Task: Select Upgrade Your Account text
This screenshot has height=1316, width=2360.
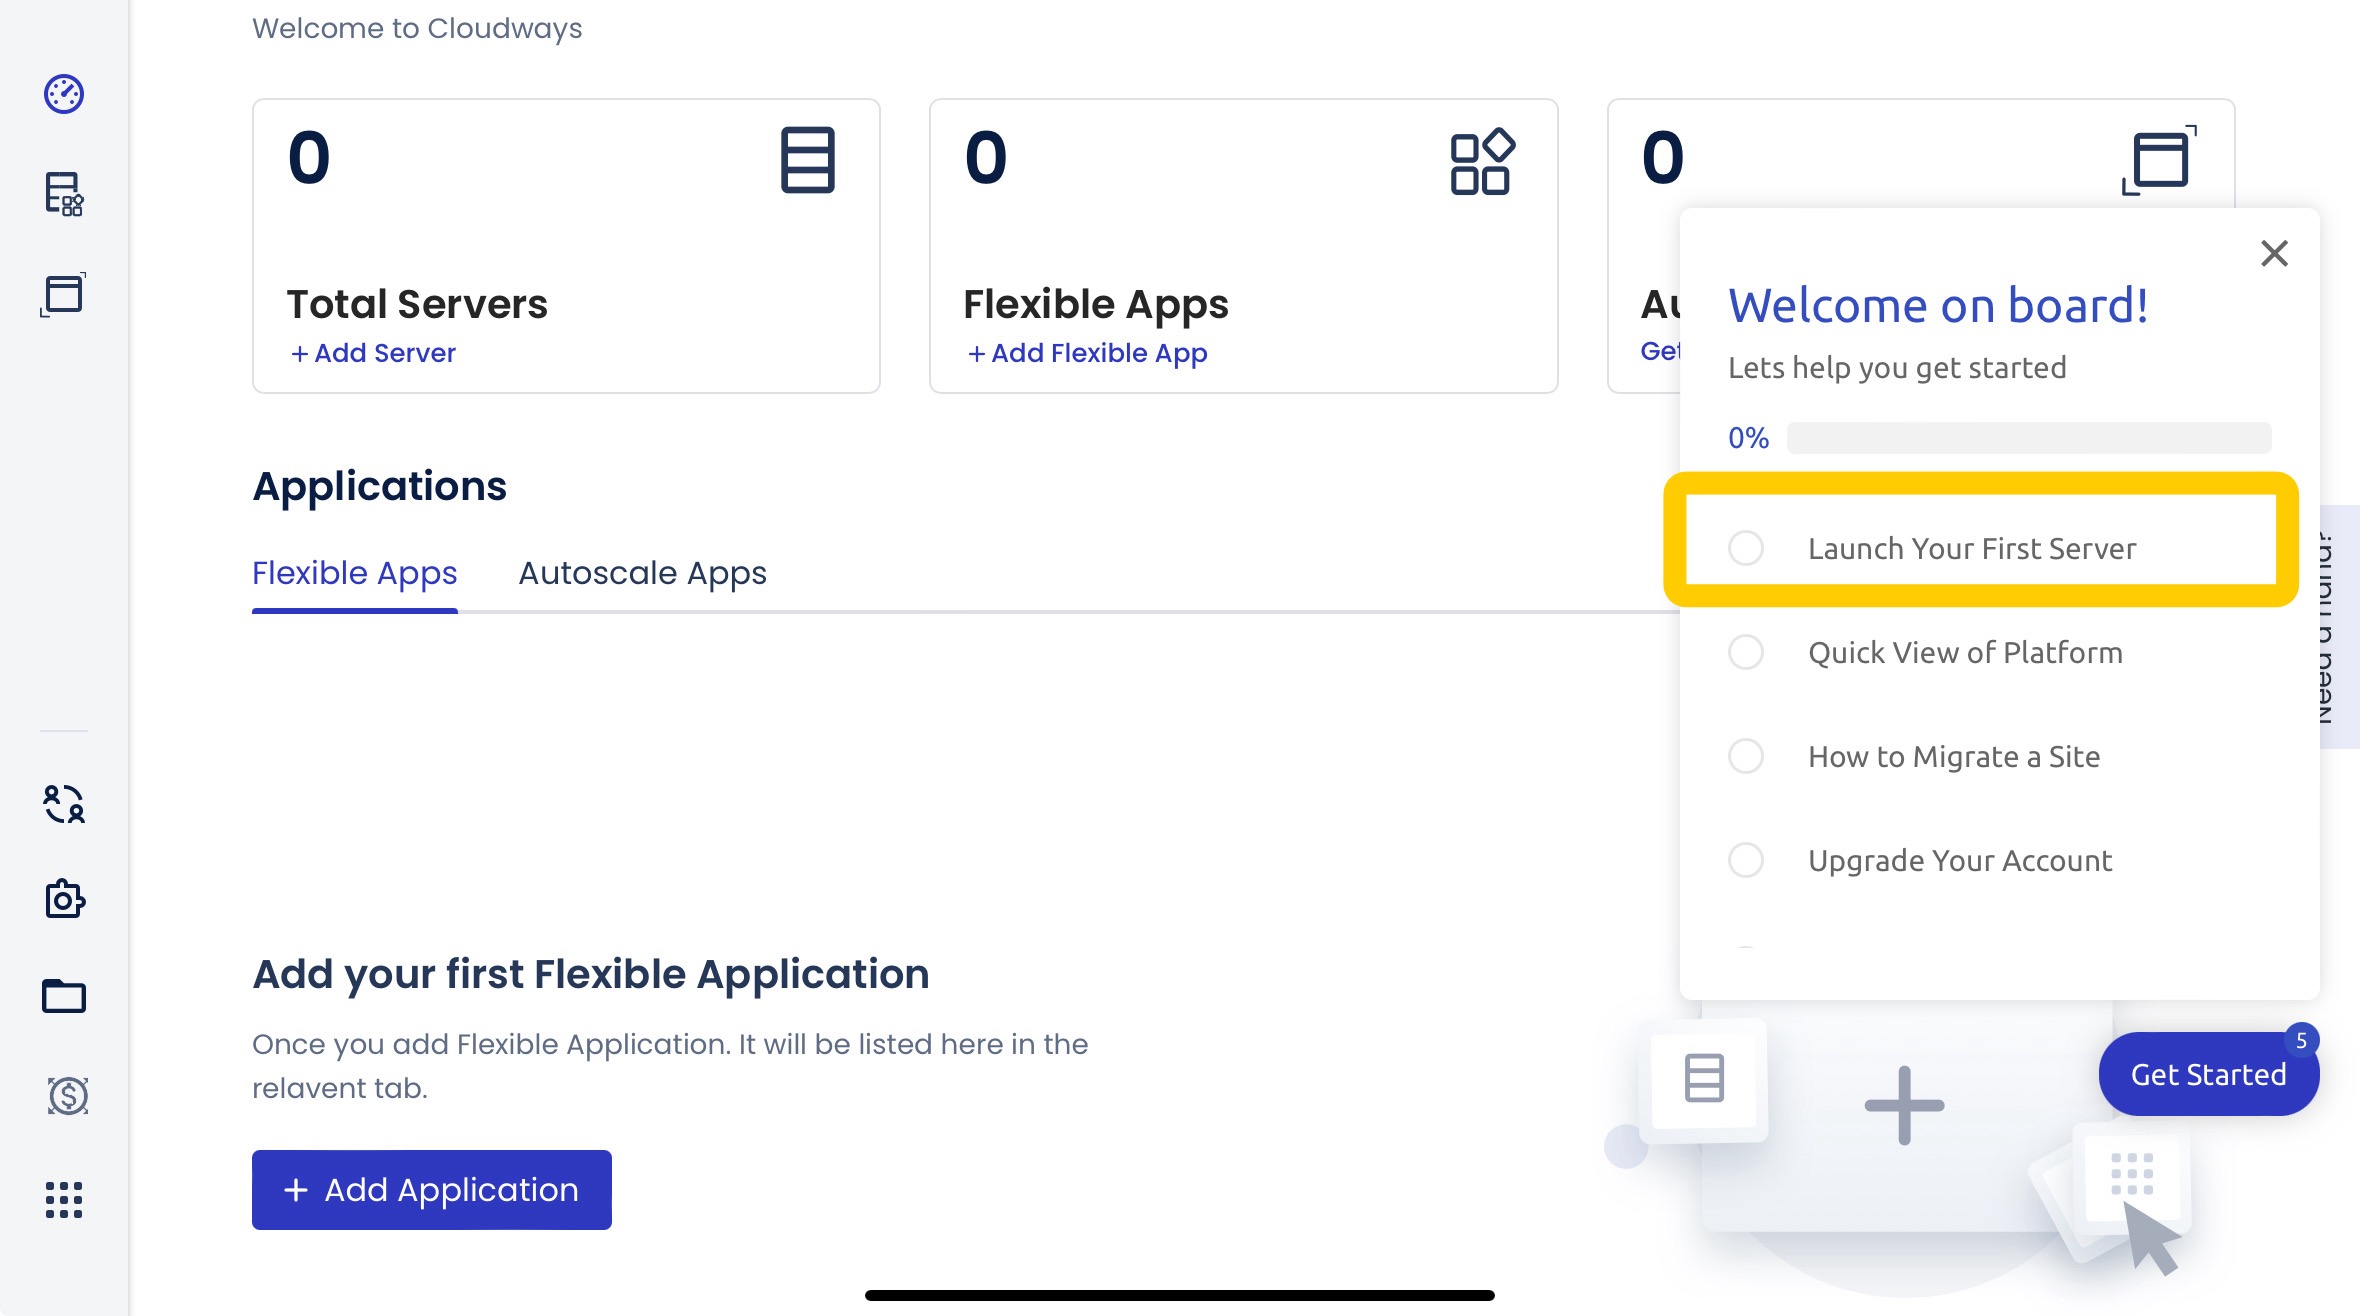Action: tap(1960, 860)
